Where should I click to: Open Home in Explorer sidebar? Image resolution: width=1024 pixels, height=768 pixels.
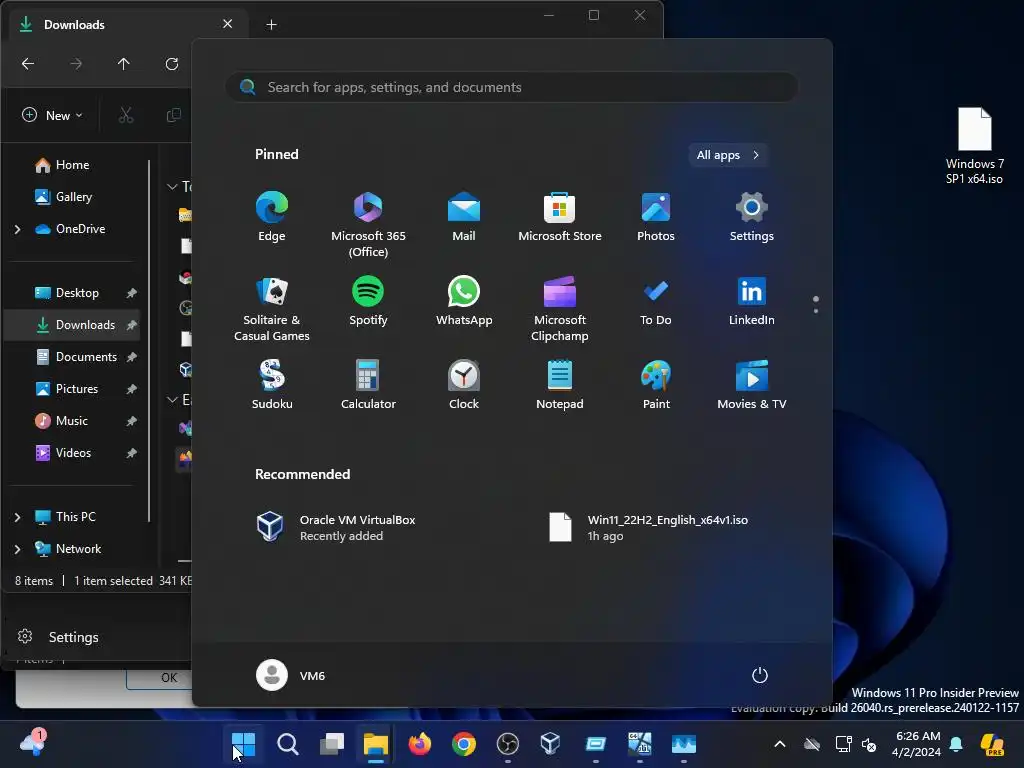tap(73, 165)
